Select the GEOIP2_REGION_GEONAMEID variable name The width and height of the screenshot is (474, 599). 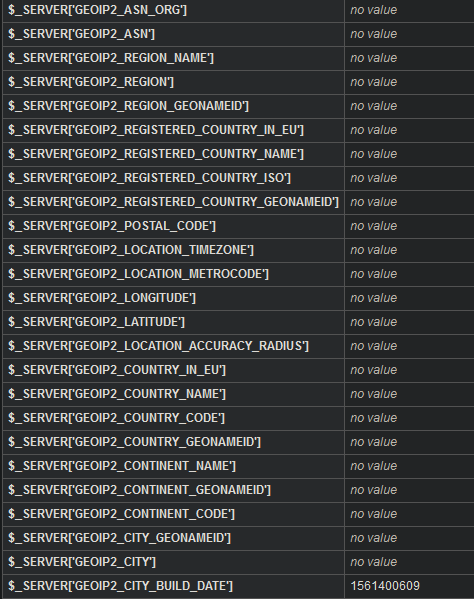(128, 106)
